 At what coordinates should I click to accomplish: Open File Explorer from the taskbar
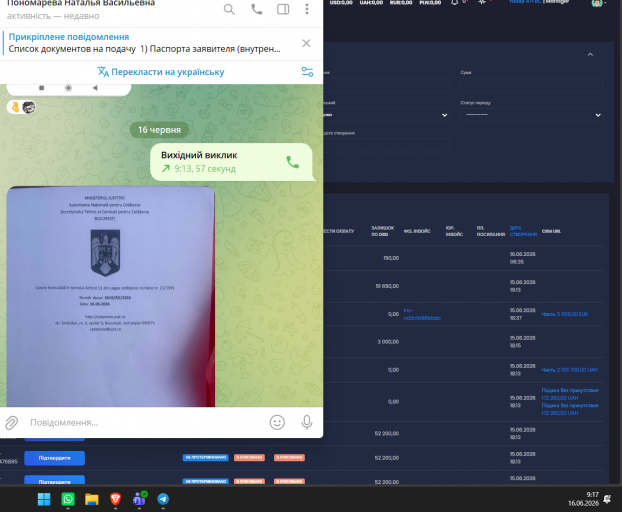tap(92, 499)
